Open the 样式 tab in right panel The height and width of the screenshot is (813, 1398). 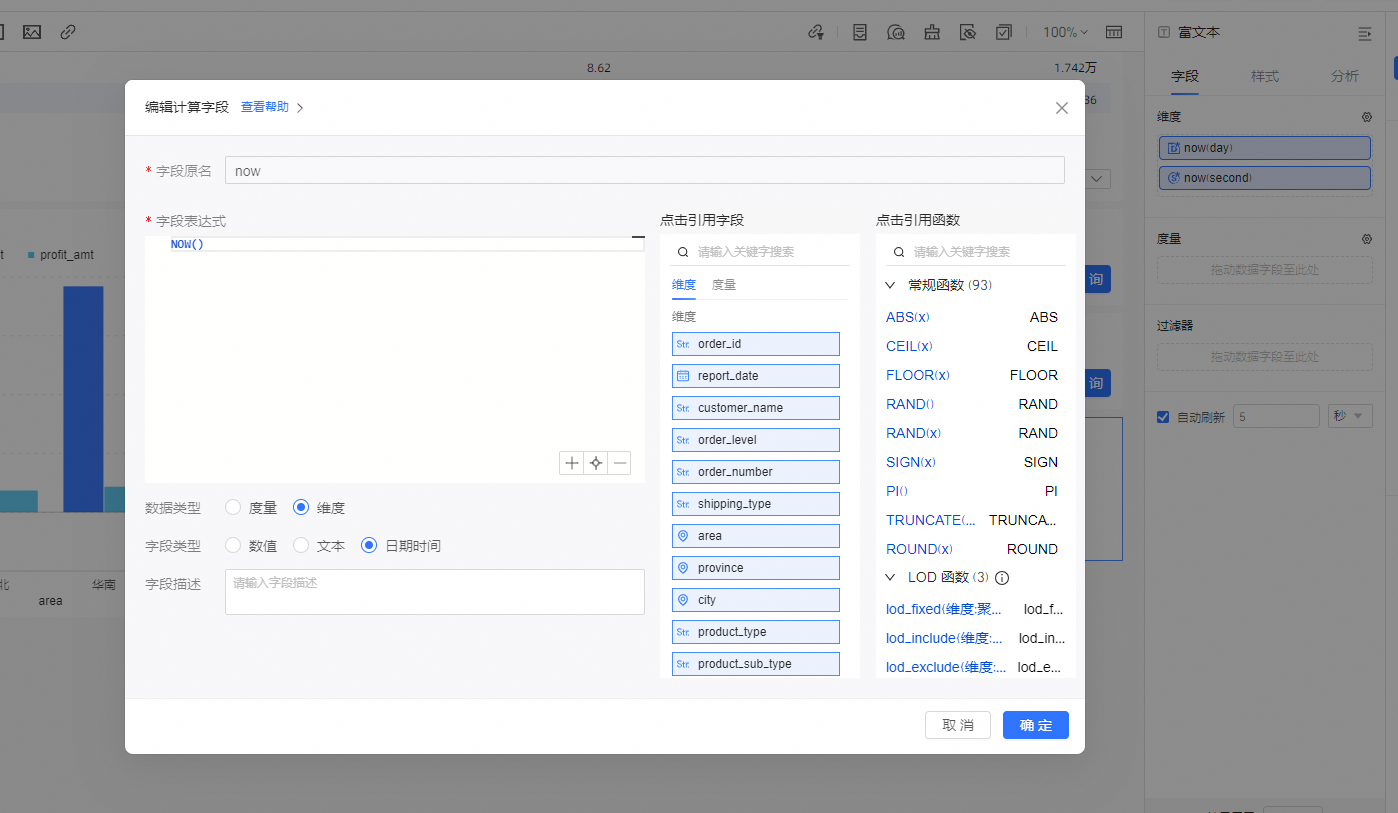coord(1265,76)
